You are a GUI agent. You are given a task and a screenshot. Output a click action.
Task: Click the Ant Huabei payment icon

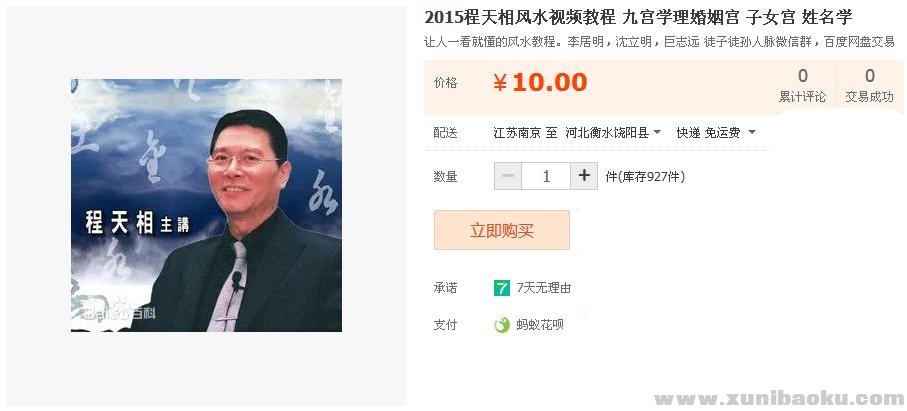pos(502,325)
